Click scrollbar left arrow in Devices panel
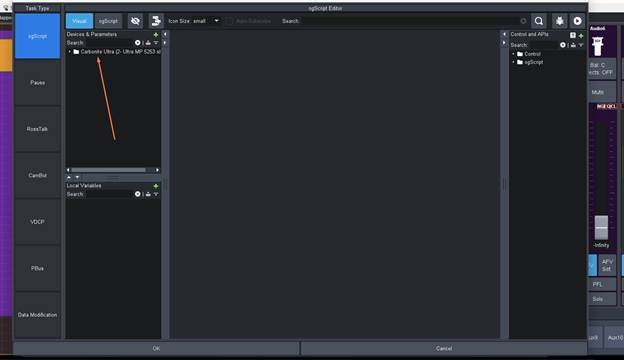Image resolution: width=624 pixels, height=360 pixels. point(68,170)
